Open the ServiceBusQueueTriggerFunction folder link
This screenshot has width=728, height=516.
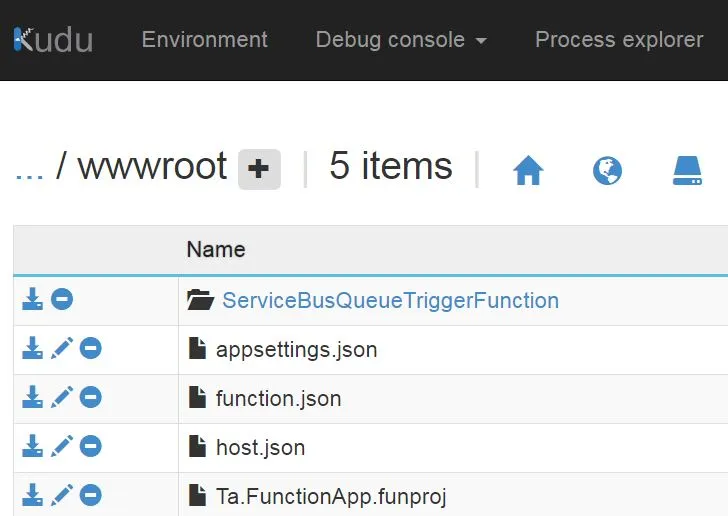click(x=390, y=300)
